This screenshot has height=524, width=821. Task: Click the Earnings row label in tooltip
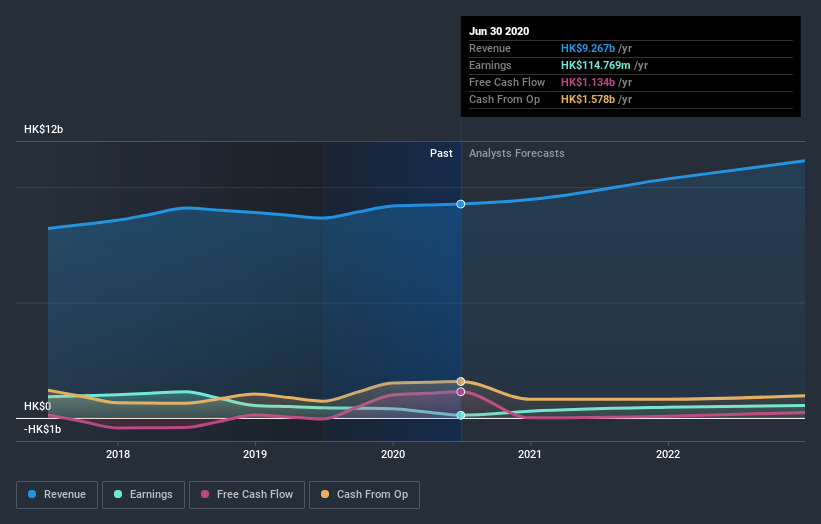pyautogui.click(x=490, y=65)
